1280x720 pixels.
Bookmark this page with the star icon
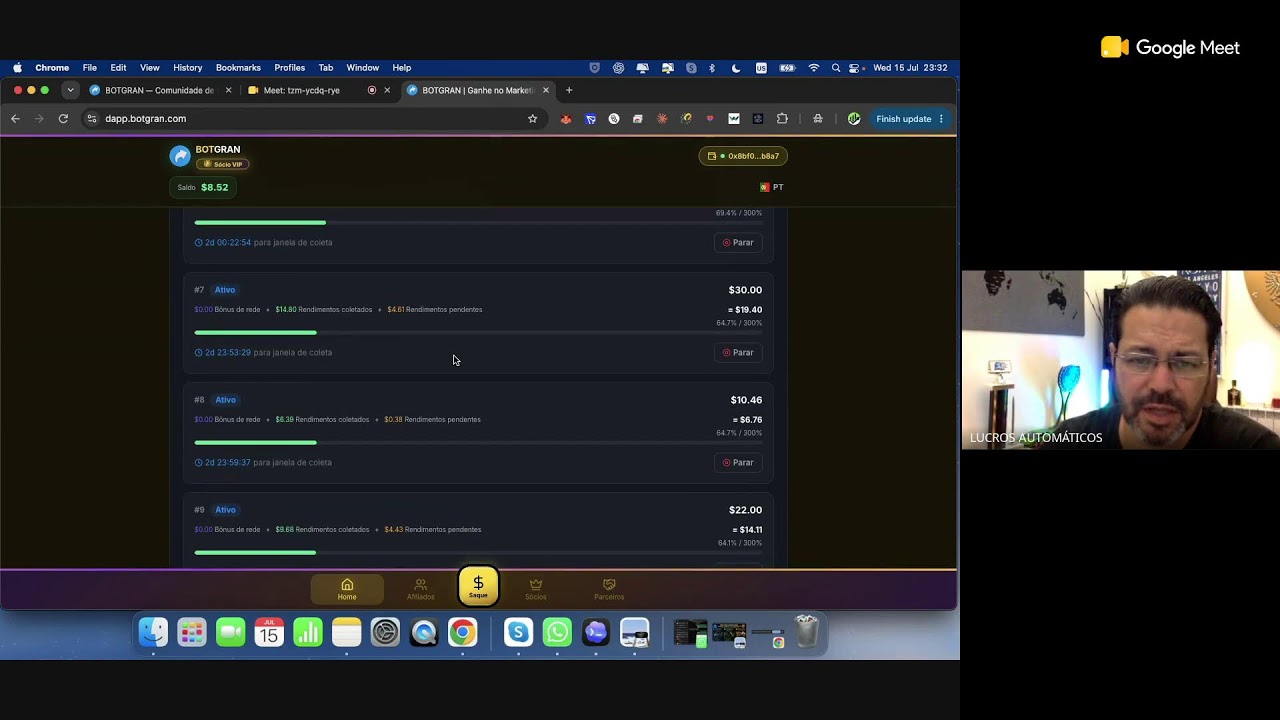click(532, 119)
